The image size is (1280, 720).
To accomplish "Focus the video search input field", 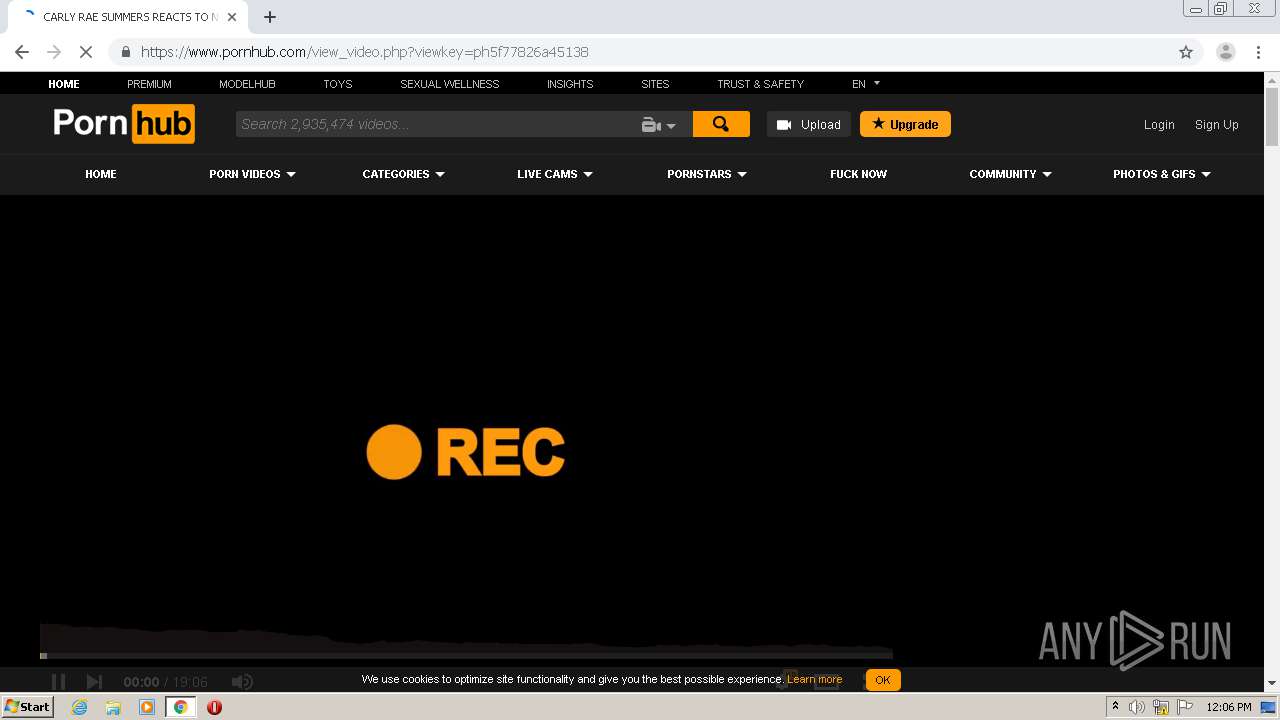I will pos(436,124).
